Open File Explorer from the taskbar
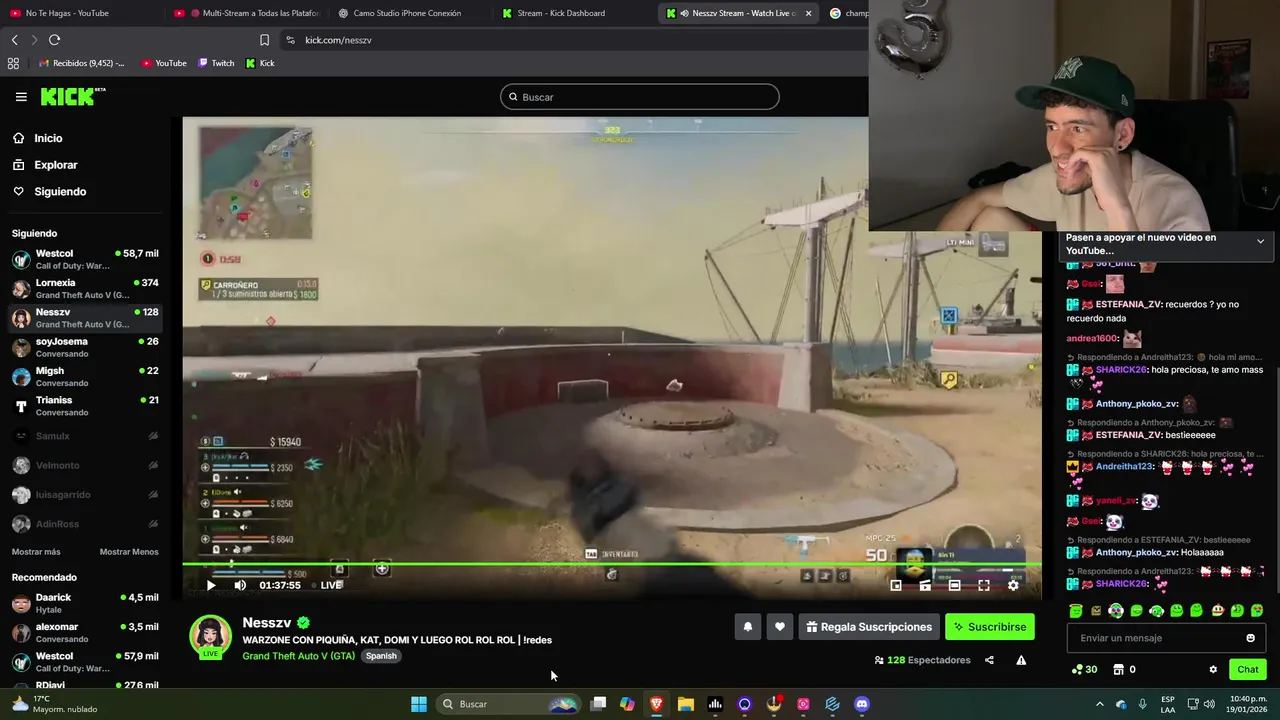 pos(685,704)
